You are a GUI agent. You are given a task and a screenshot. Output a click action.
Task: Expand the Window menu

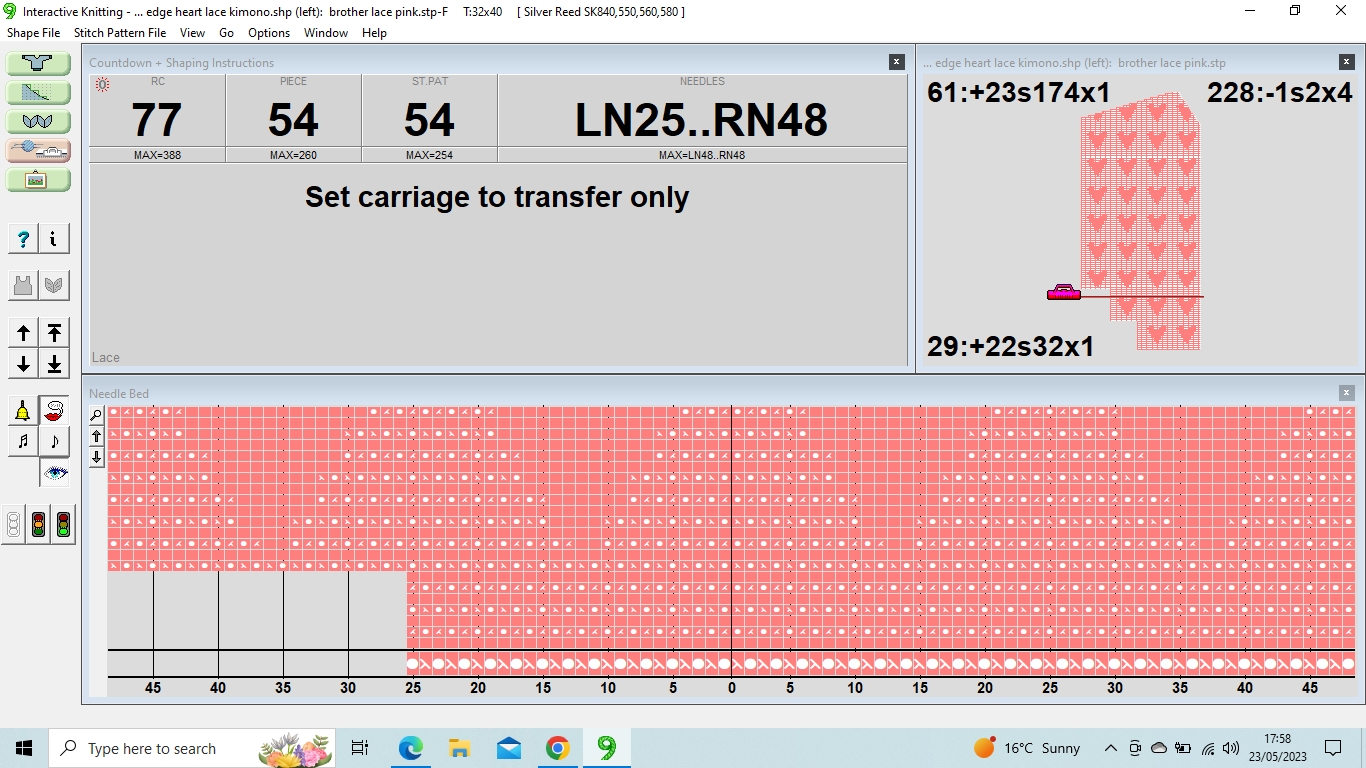point(326,33)
